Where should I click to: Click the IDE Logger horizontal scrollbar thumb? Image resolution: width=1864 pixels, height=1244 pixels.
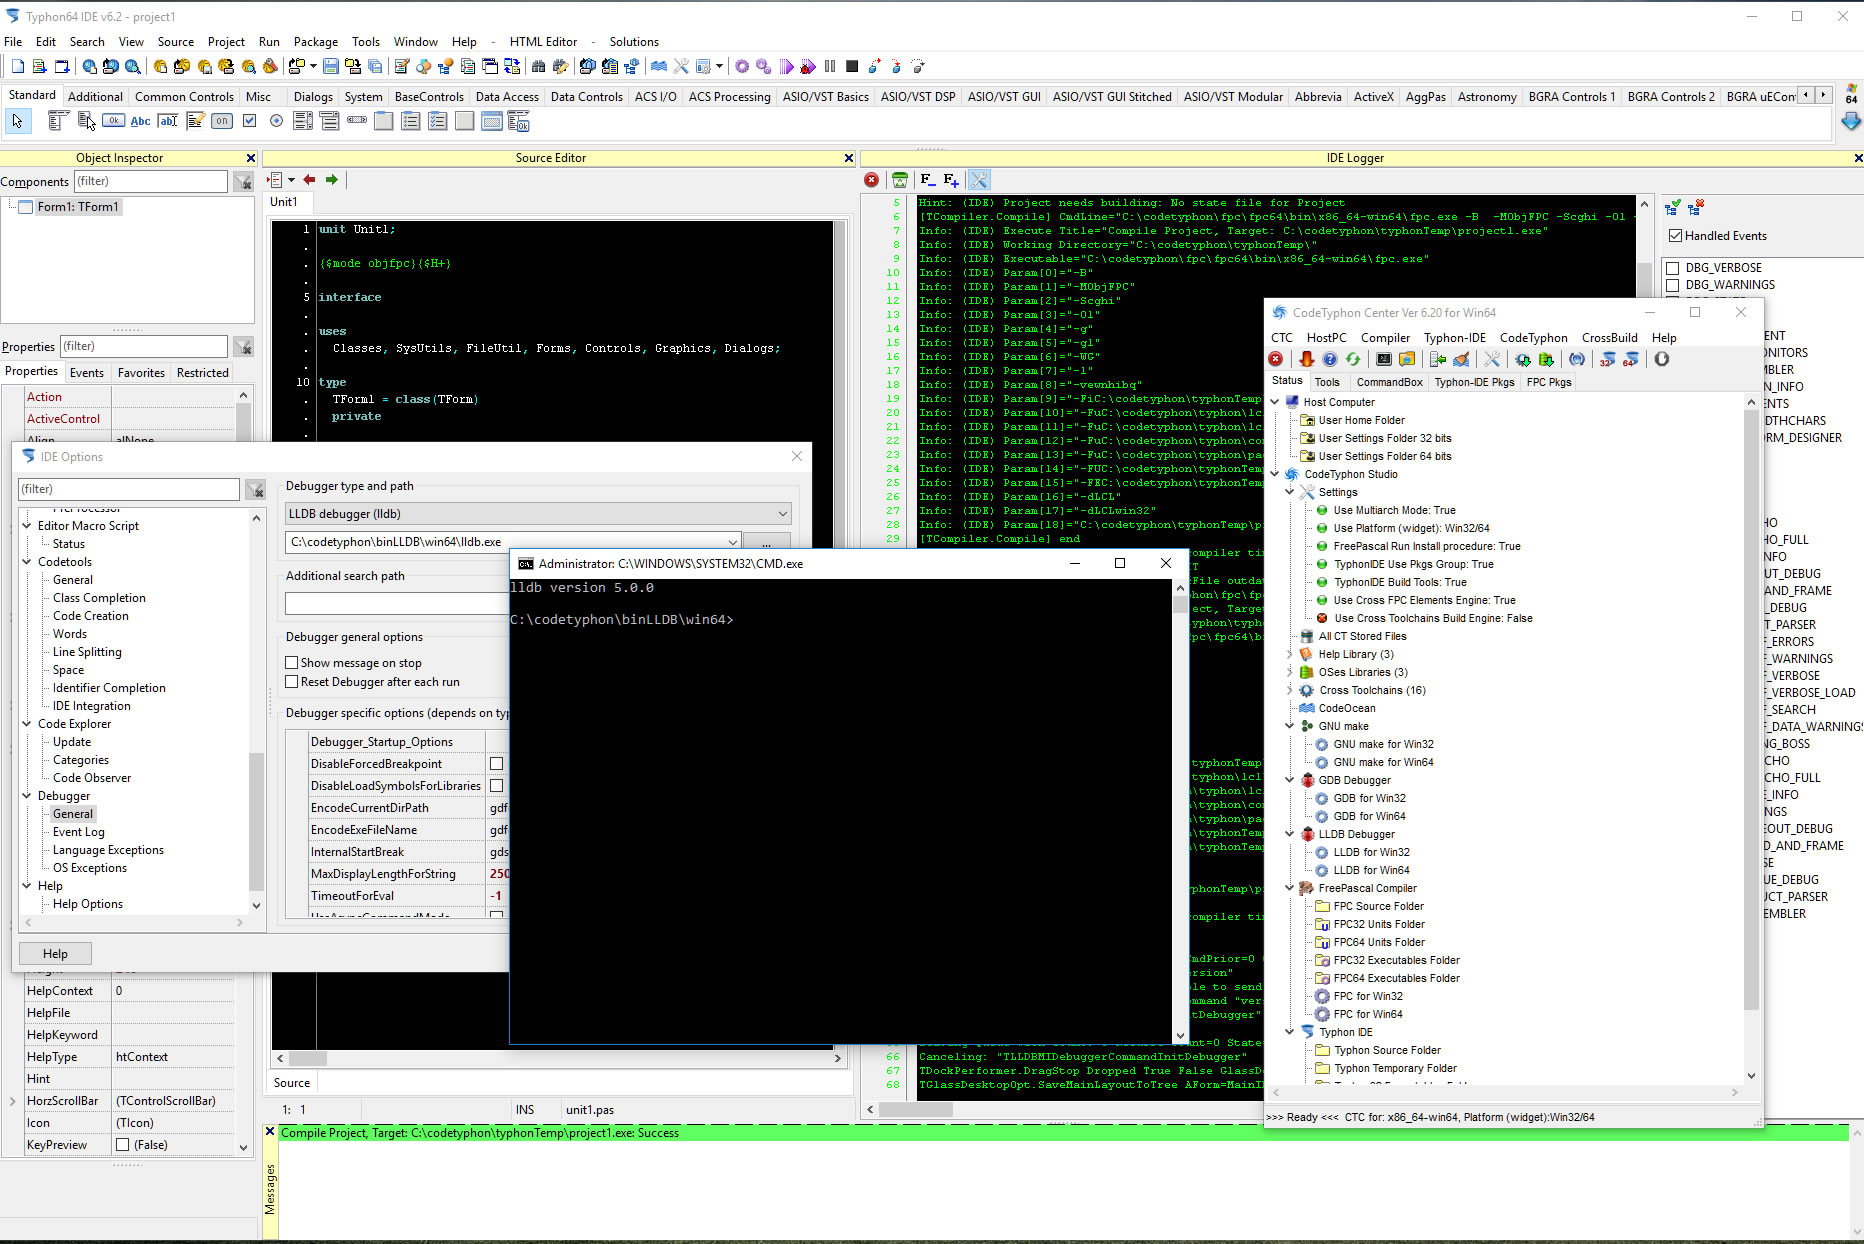[916, 1109]
